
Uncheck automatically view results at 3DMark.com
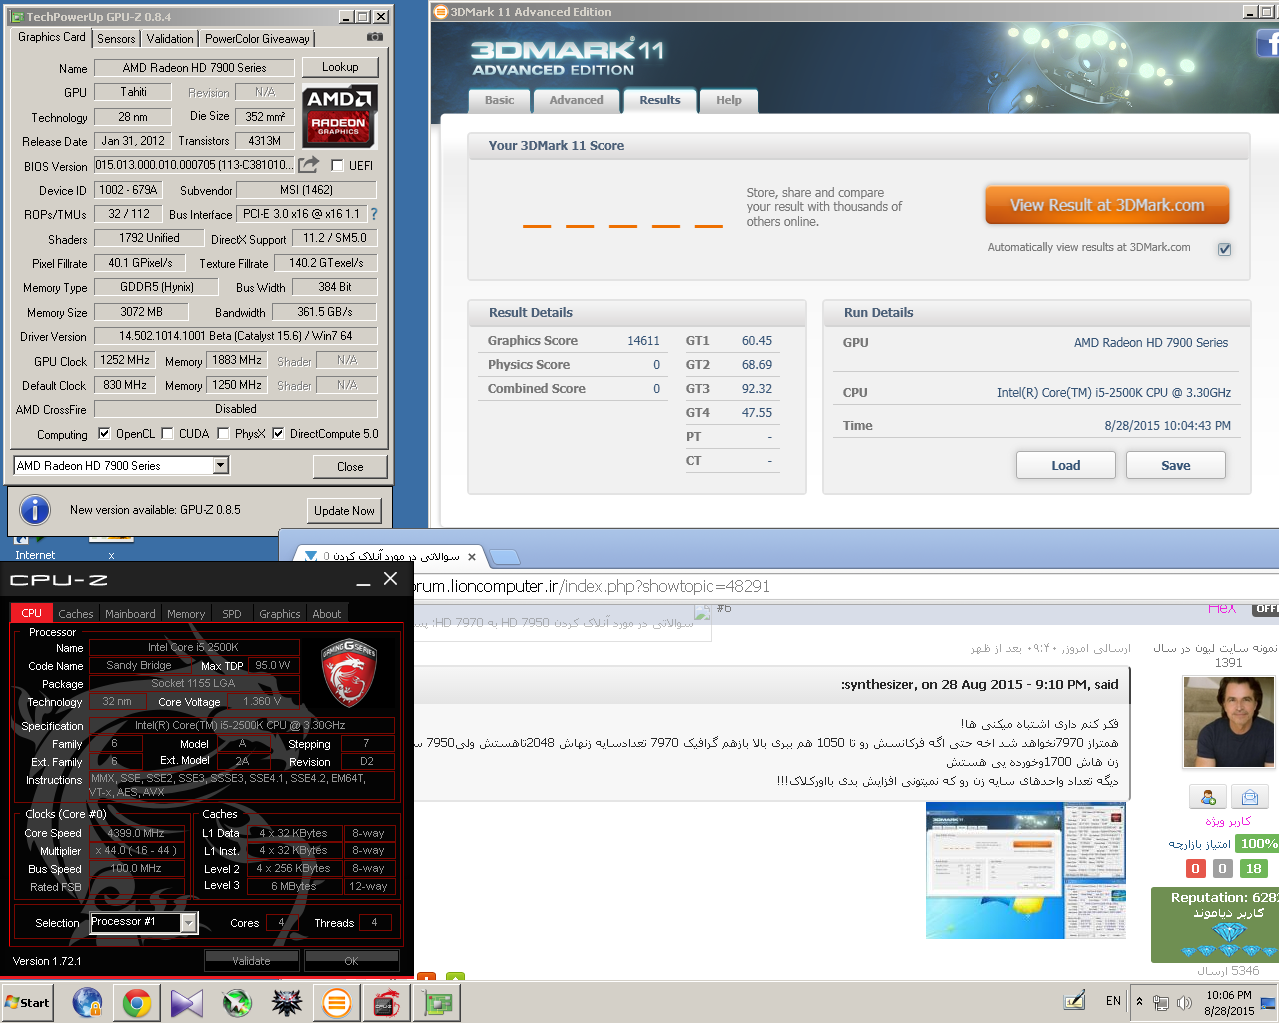tap(1224, 249)
